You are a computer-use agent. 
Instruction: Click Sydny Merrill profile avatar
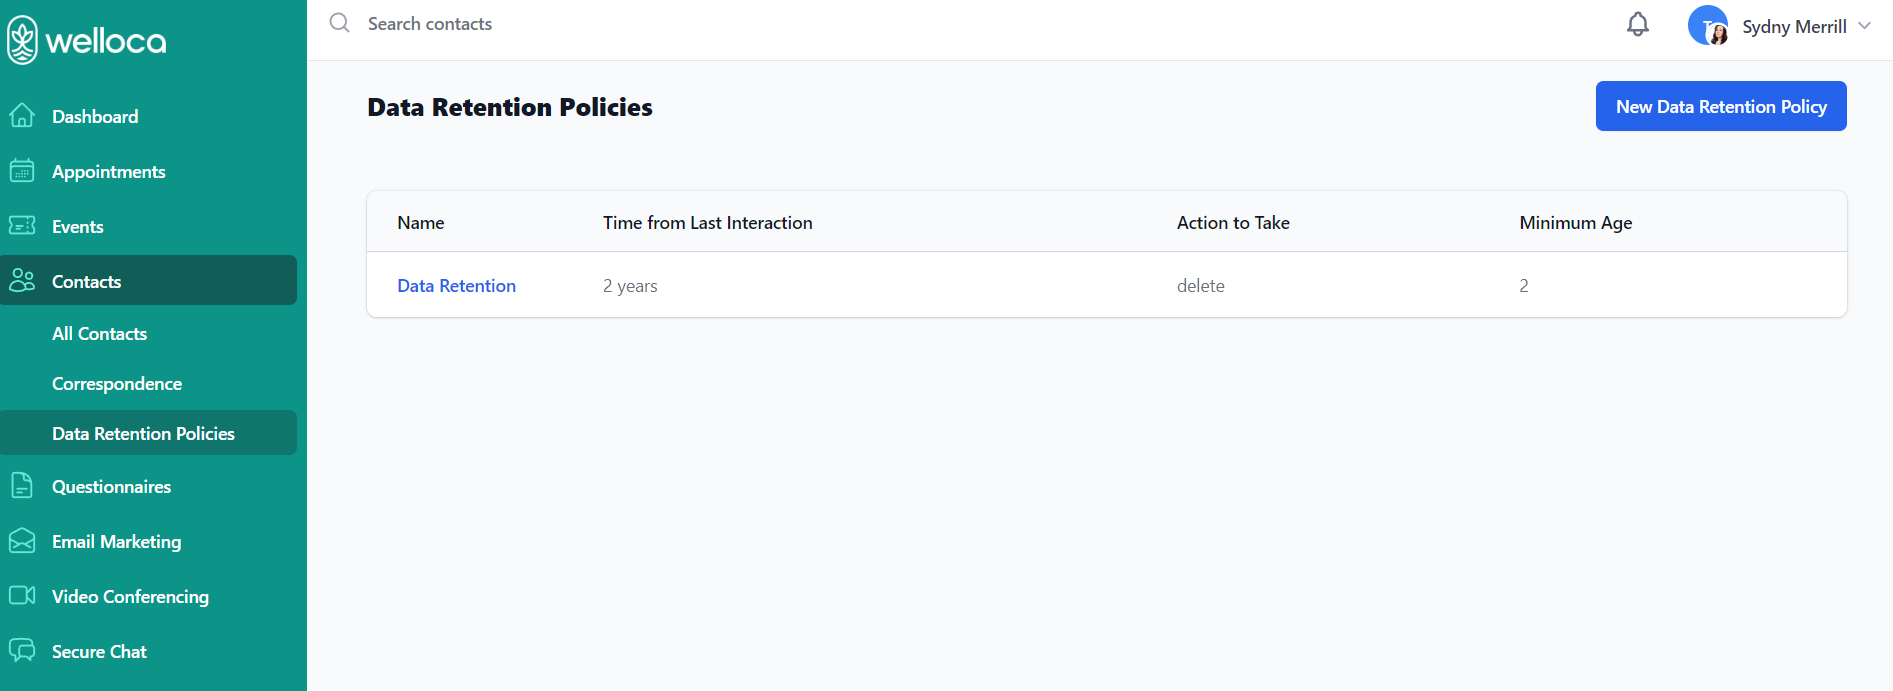click(1708, 26)
